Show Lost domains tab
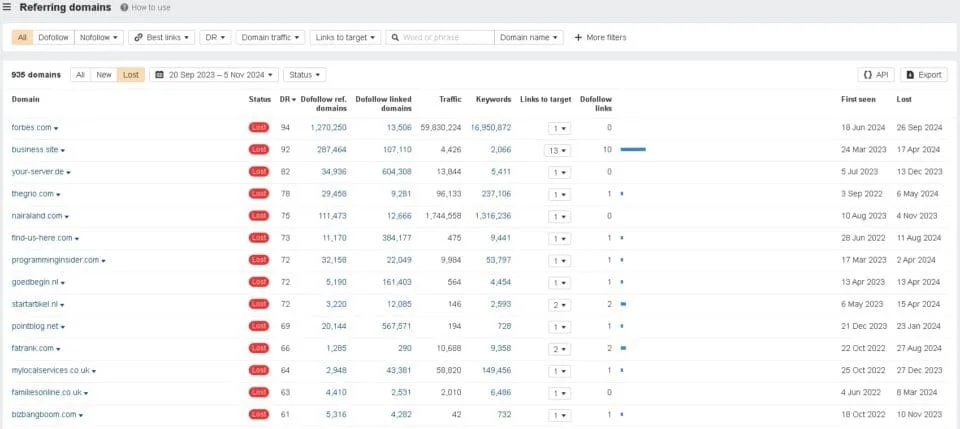The height and width of the screenshot is (429, 960). 131,75
